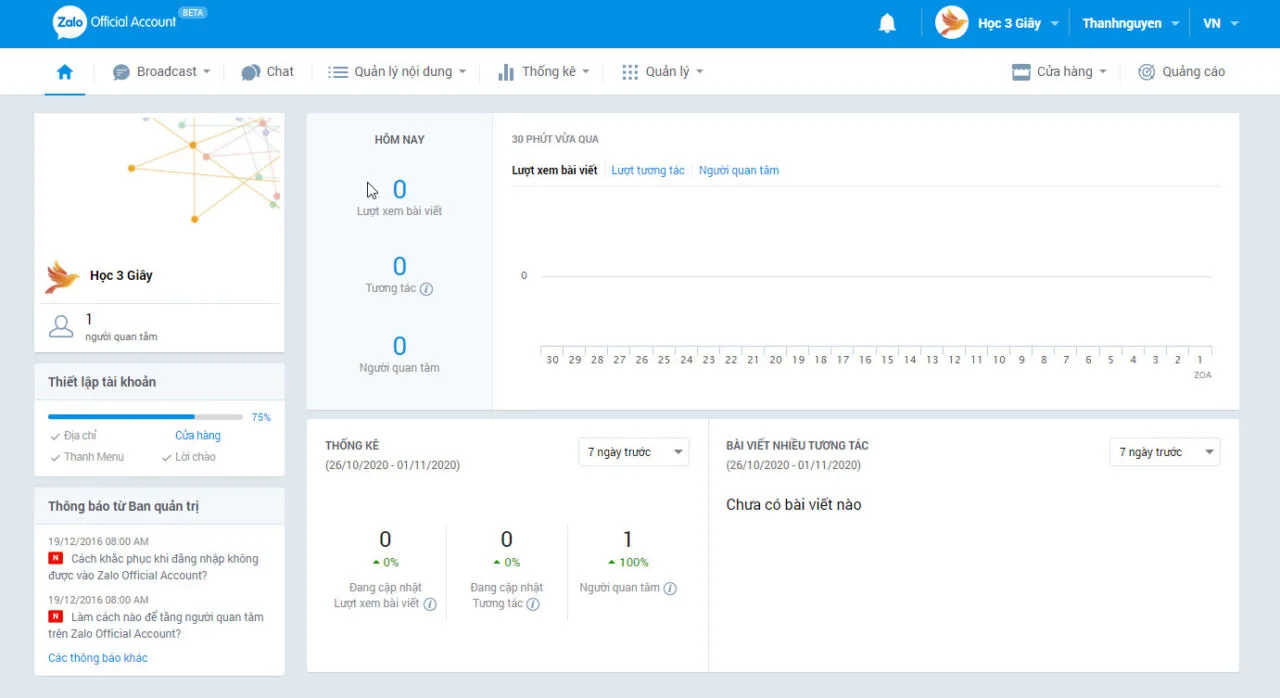Click the Chưa có bài viết nào message
The height and width of the screenshot is (698, 1280).
[x=794, y=505]
